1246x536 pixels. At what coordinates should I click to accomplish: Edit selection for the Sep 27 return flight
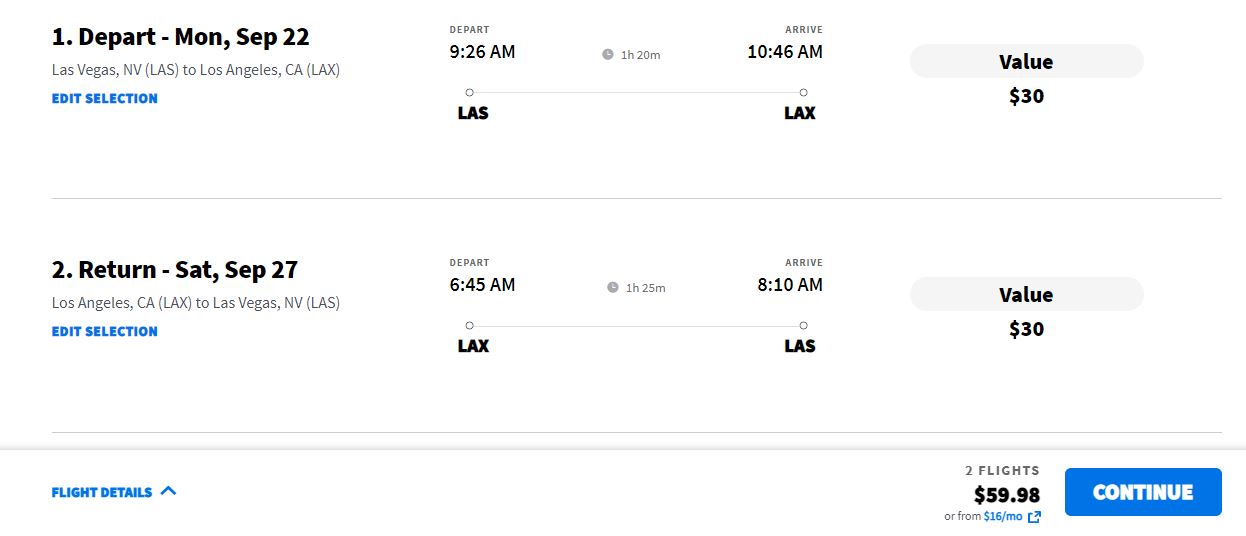[105, 331]
